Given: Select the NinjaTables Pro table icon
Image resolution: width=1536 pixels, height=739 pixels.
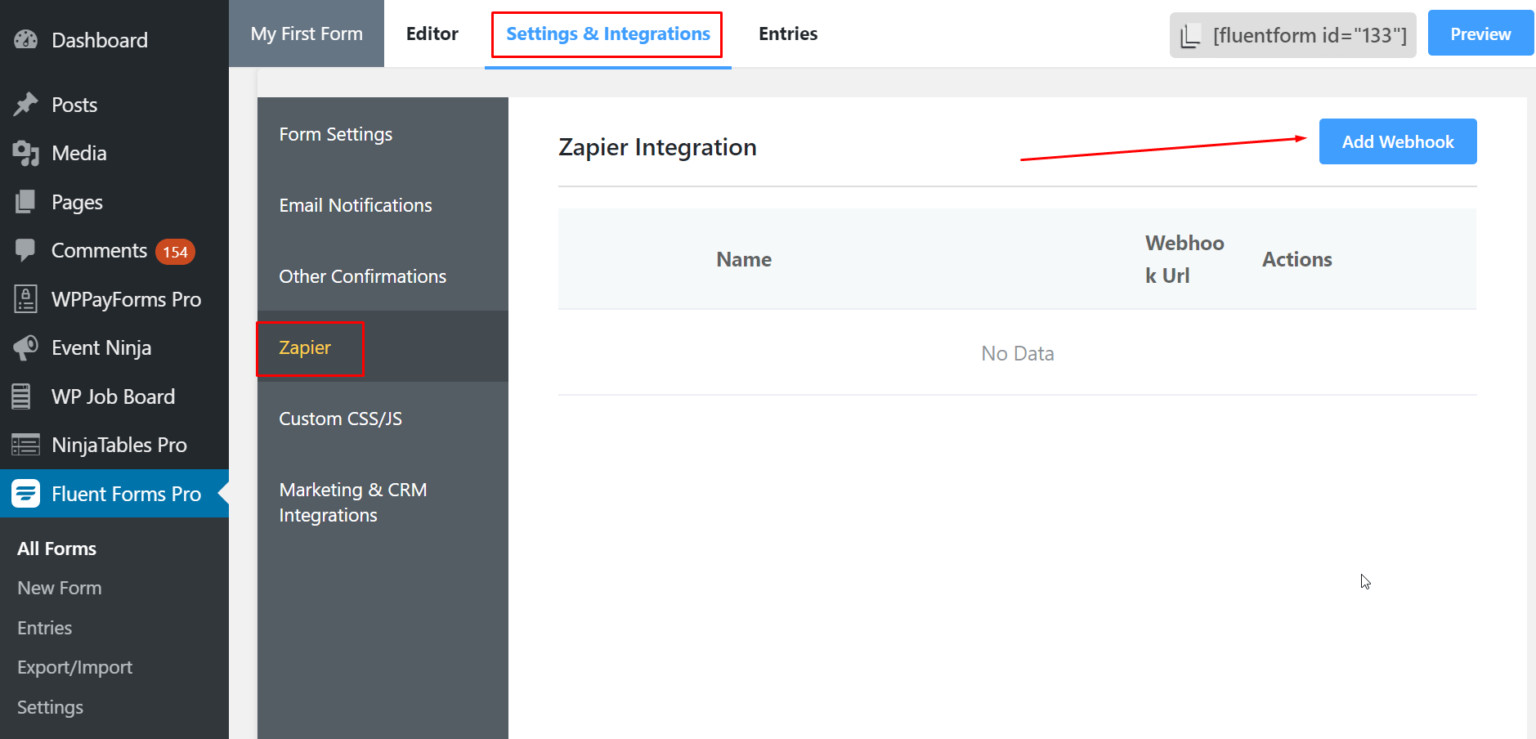Looking at the screenshot, I should tap(25, 444).
